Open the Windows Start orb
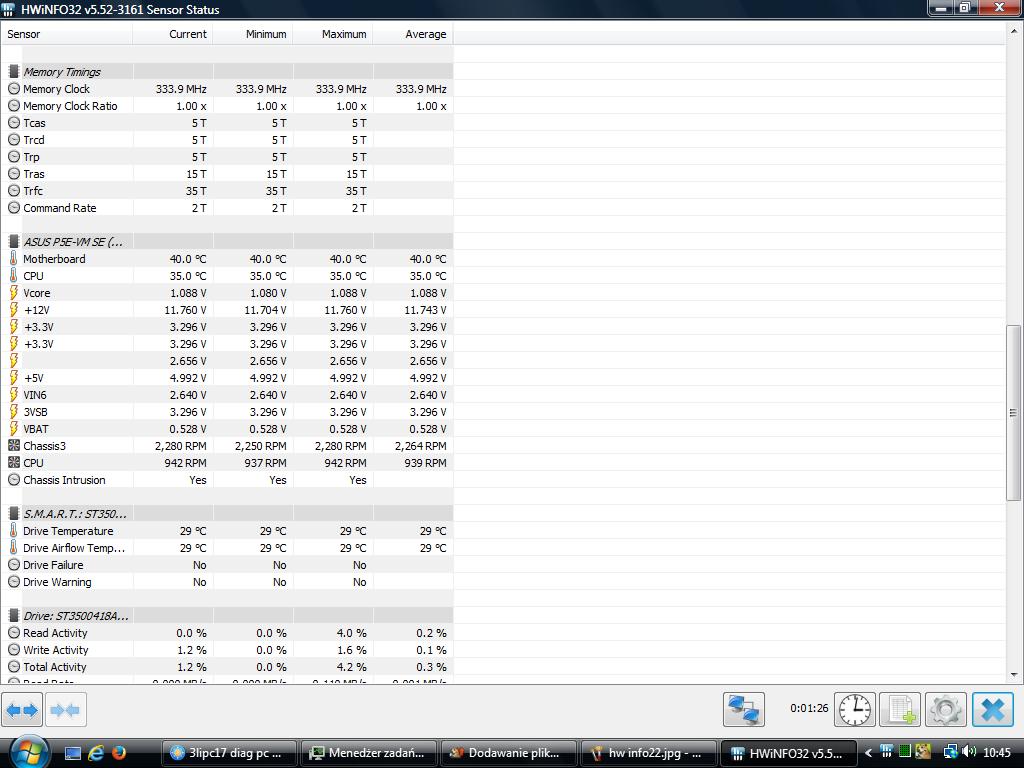This screenshot has width=1024, height=768. 27,752
